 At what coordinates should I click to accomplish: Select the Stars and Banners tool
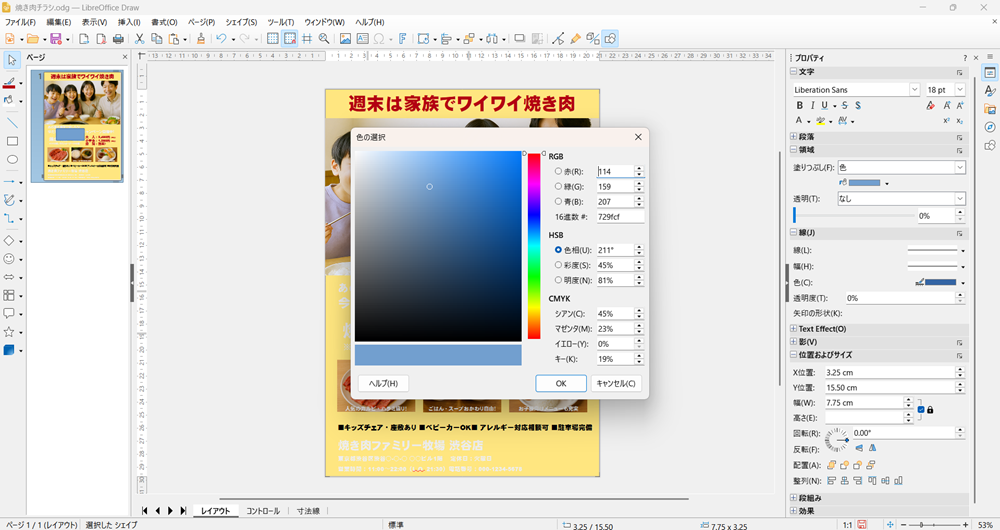coord(9,332)
